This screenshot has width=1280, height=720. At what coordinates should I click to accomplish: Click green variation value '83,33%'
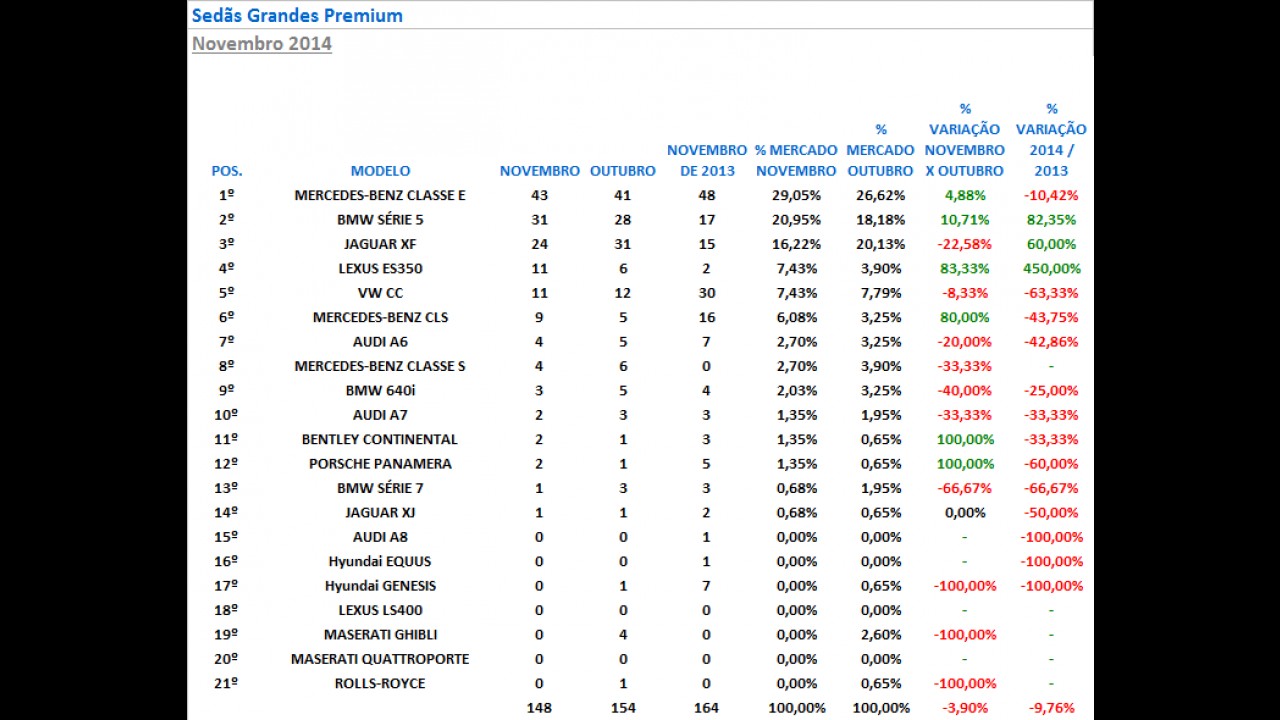(x=965, y=268)
